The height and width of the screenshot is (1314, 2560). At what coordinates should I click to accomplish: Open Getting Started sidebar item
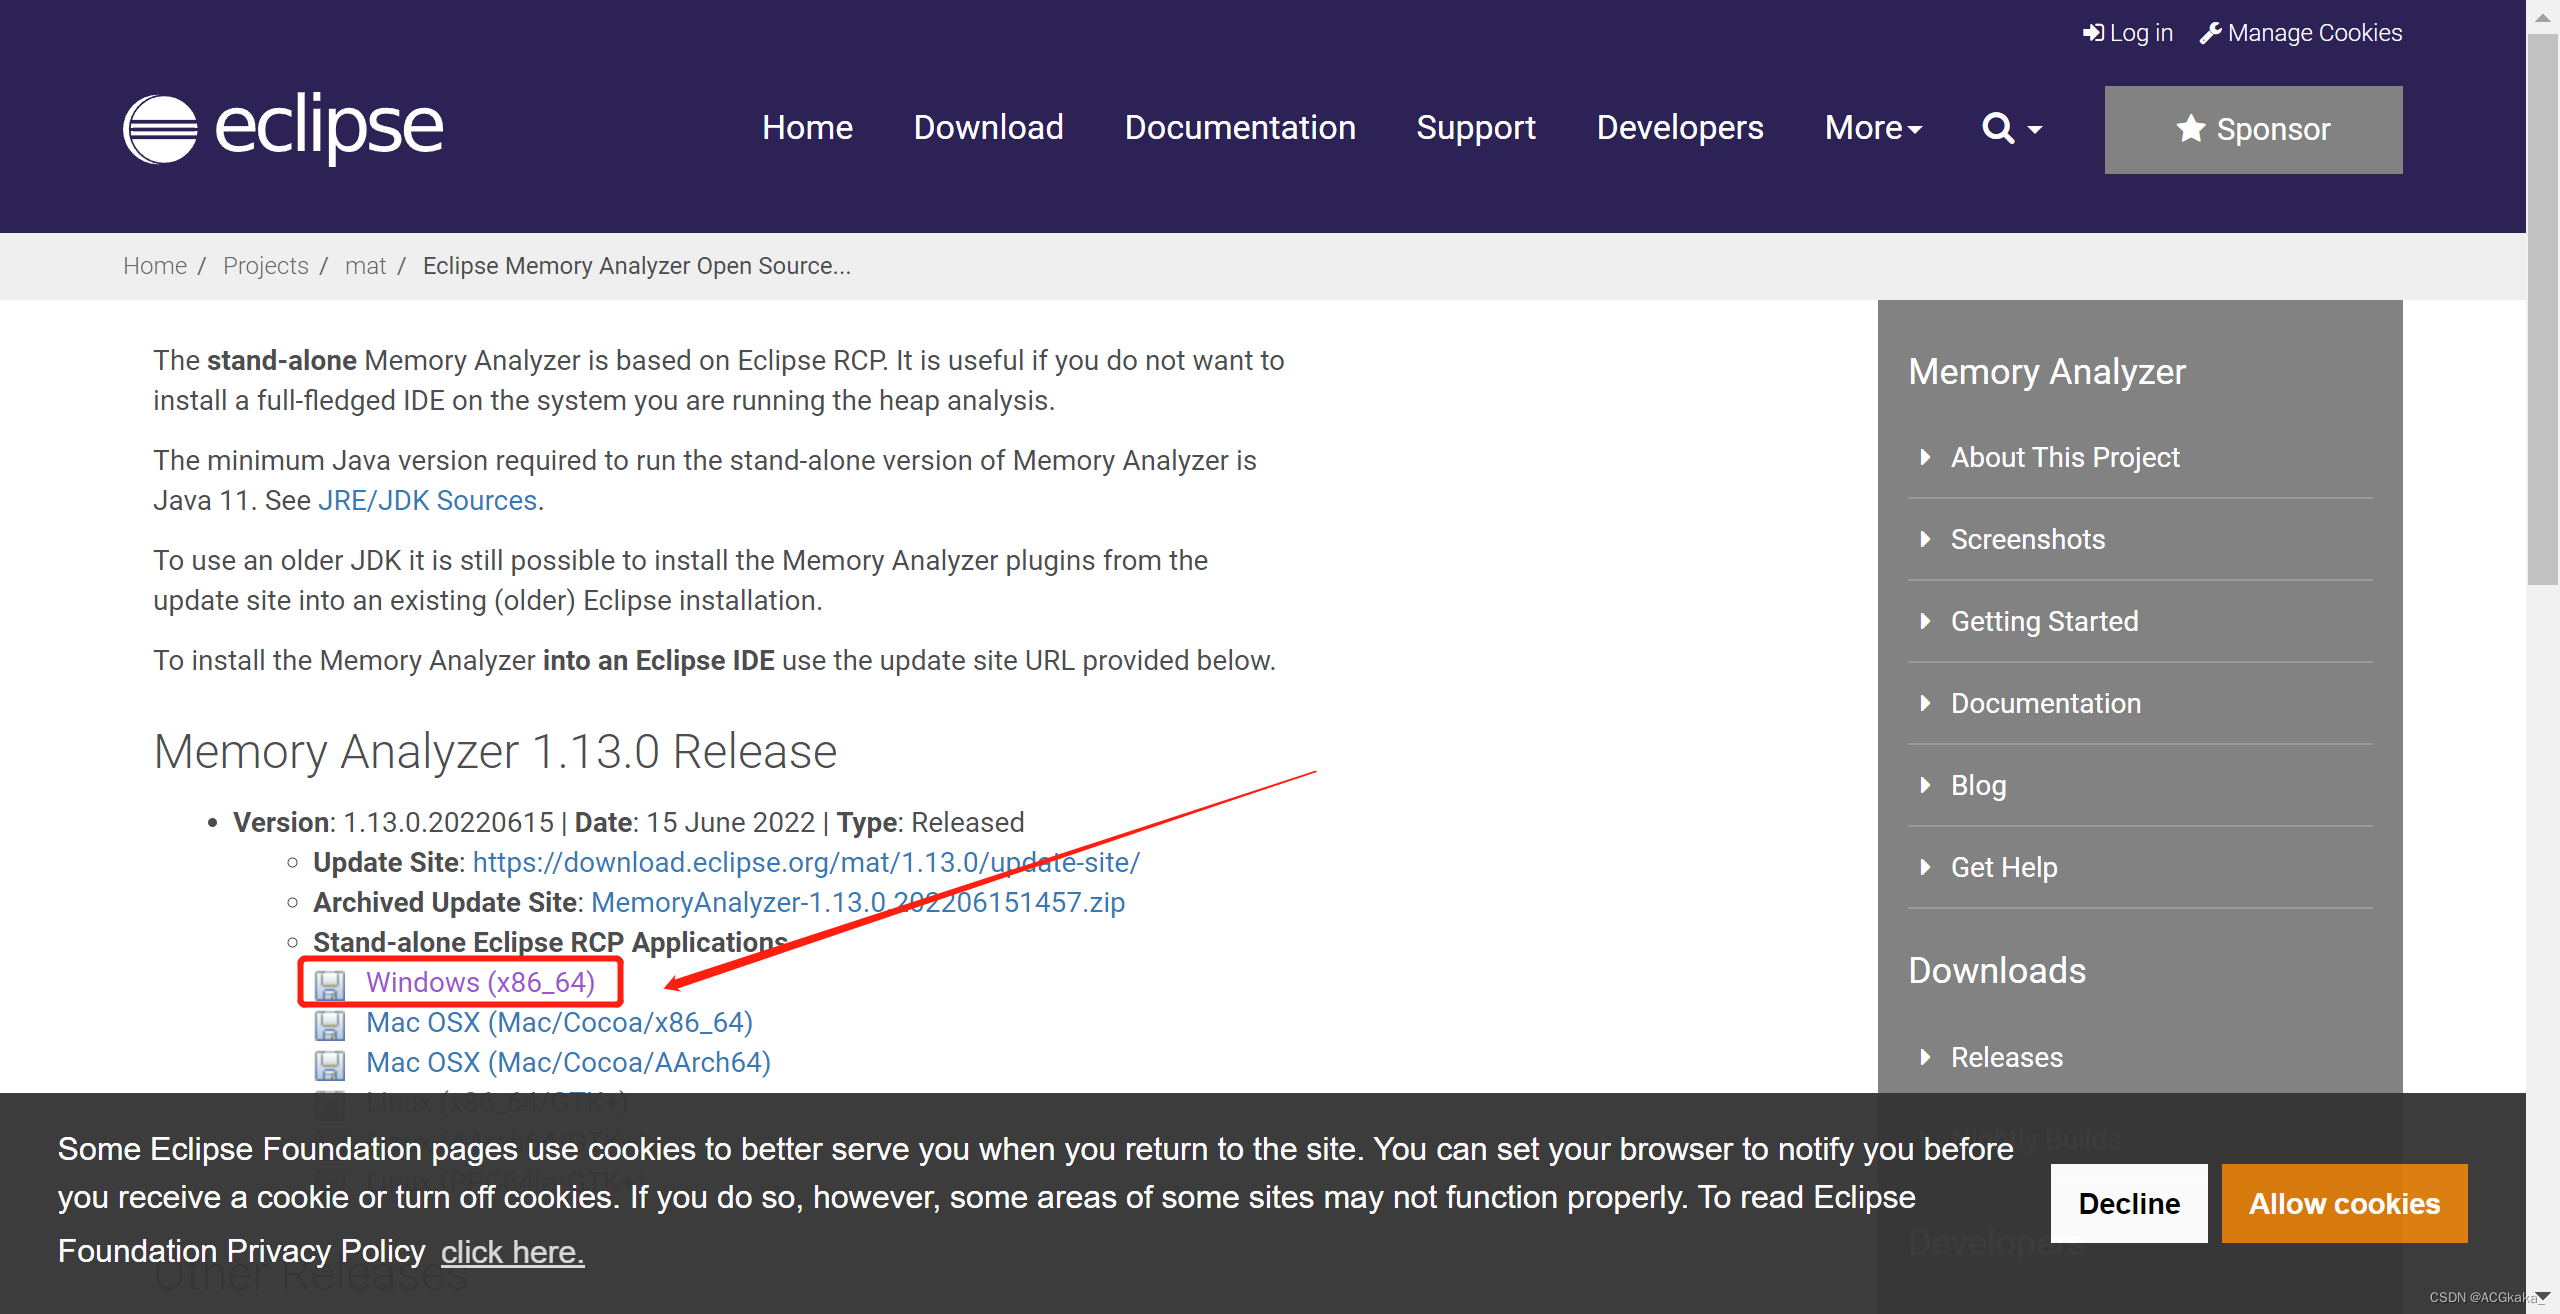click(2044, 621)
